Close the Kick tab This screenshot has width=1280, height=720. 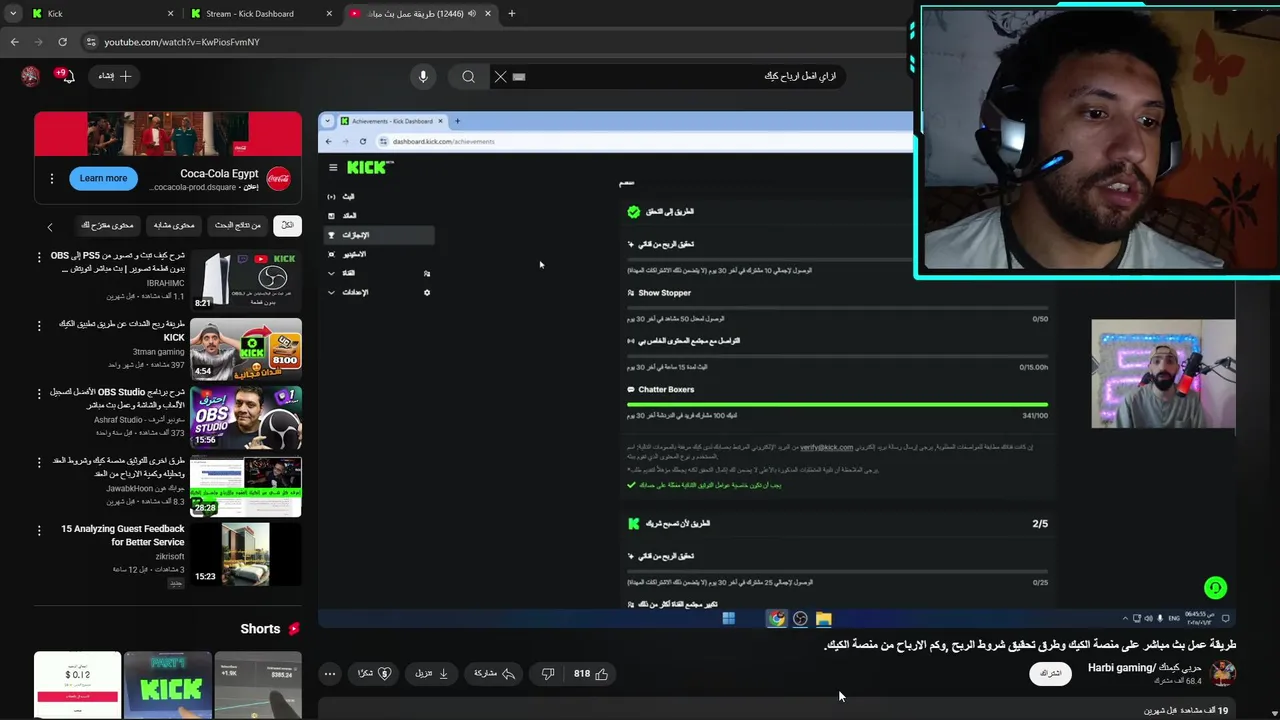[170, 14]
